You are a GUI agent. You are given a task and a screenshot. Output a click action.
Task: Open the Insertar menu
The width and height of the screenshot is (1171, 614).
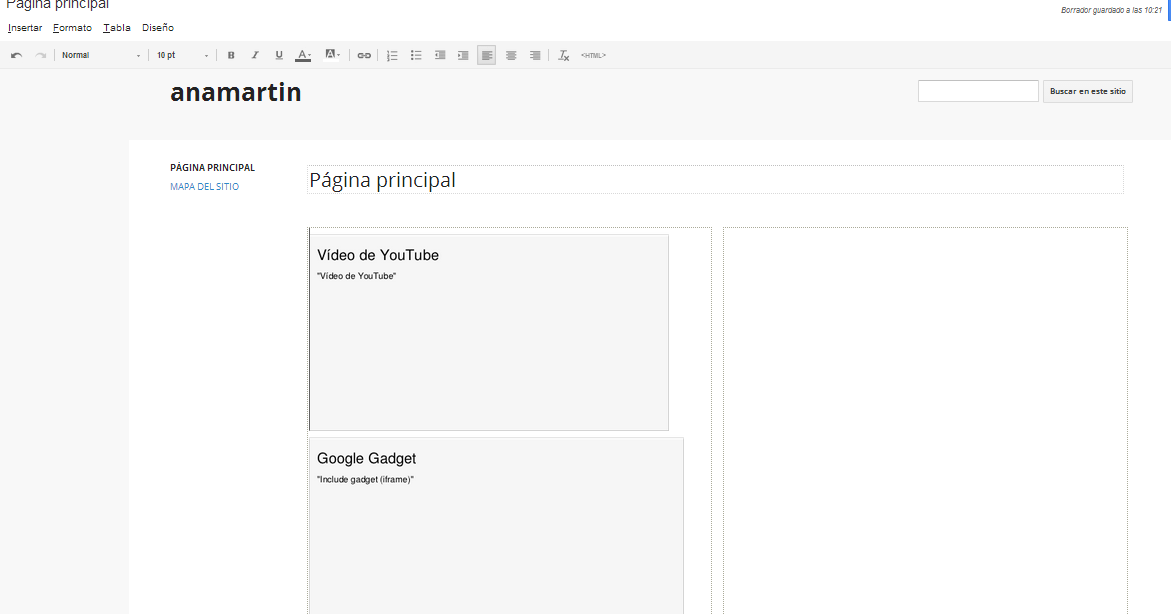(25, 28)
